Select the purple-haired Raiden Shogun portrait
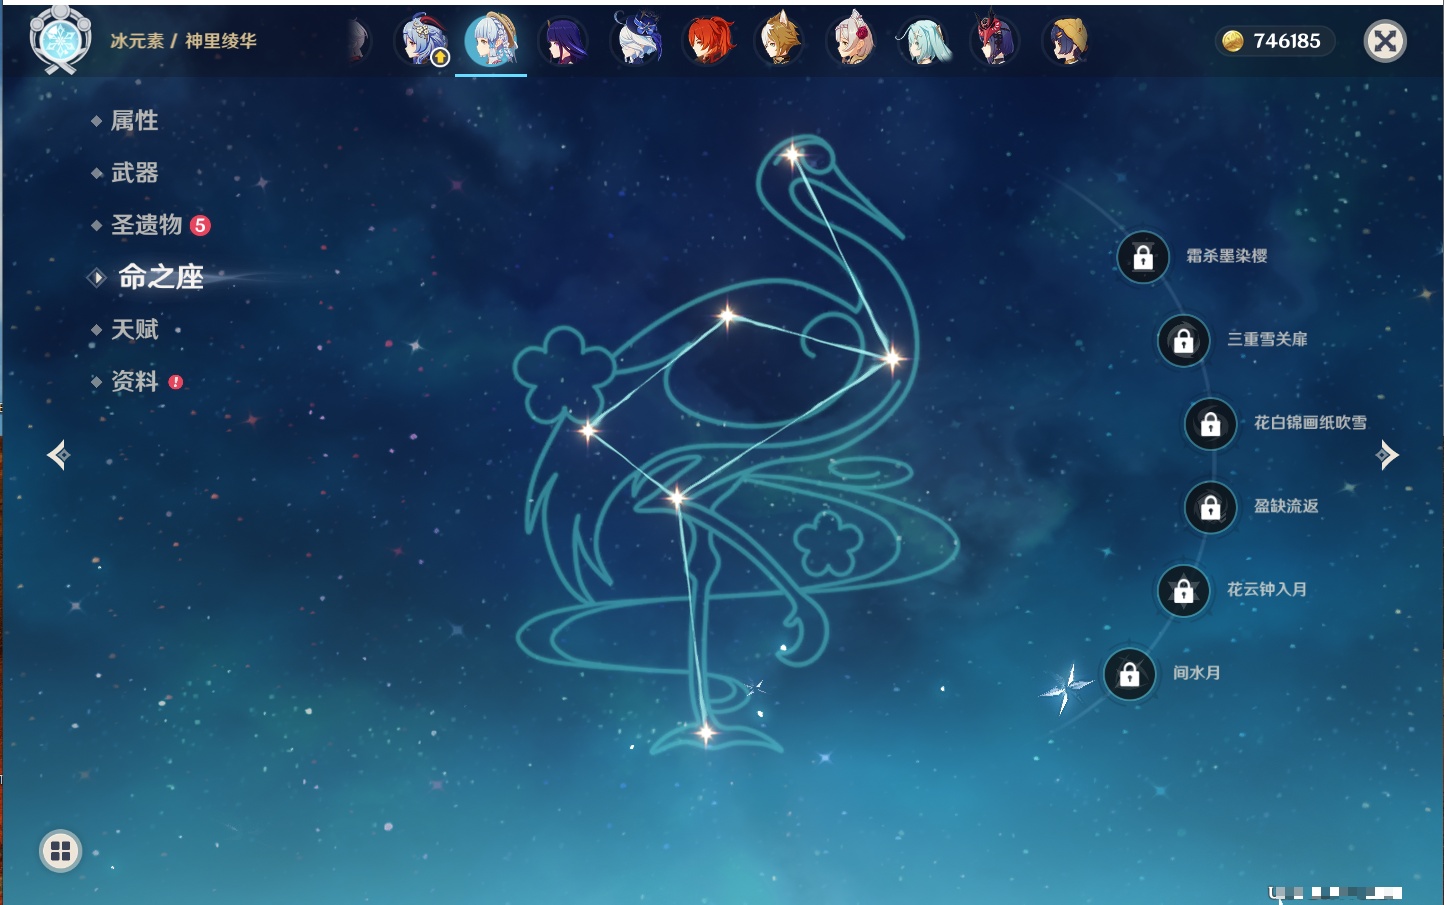Screen dimensions: 1444x905 point(564,41)
